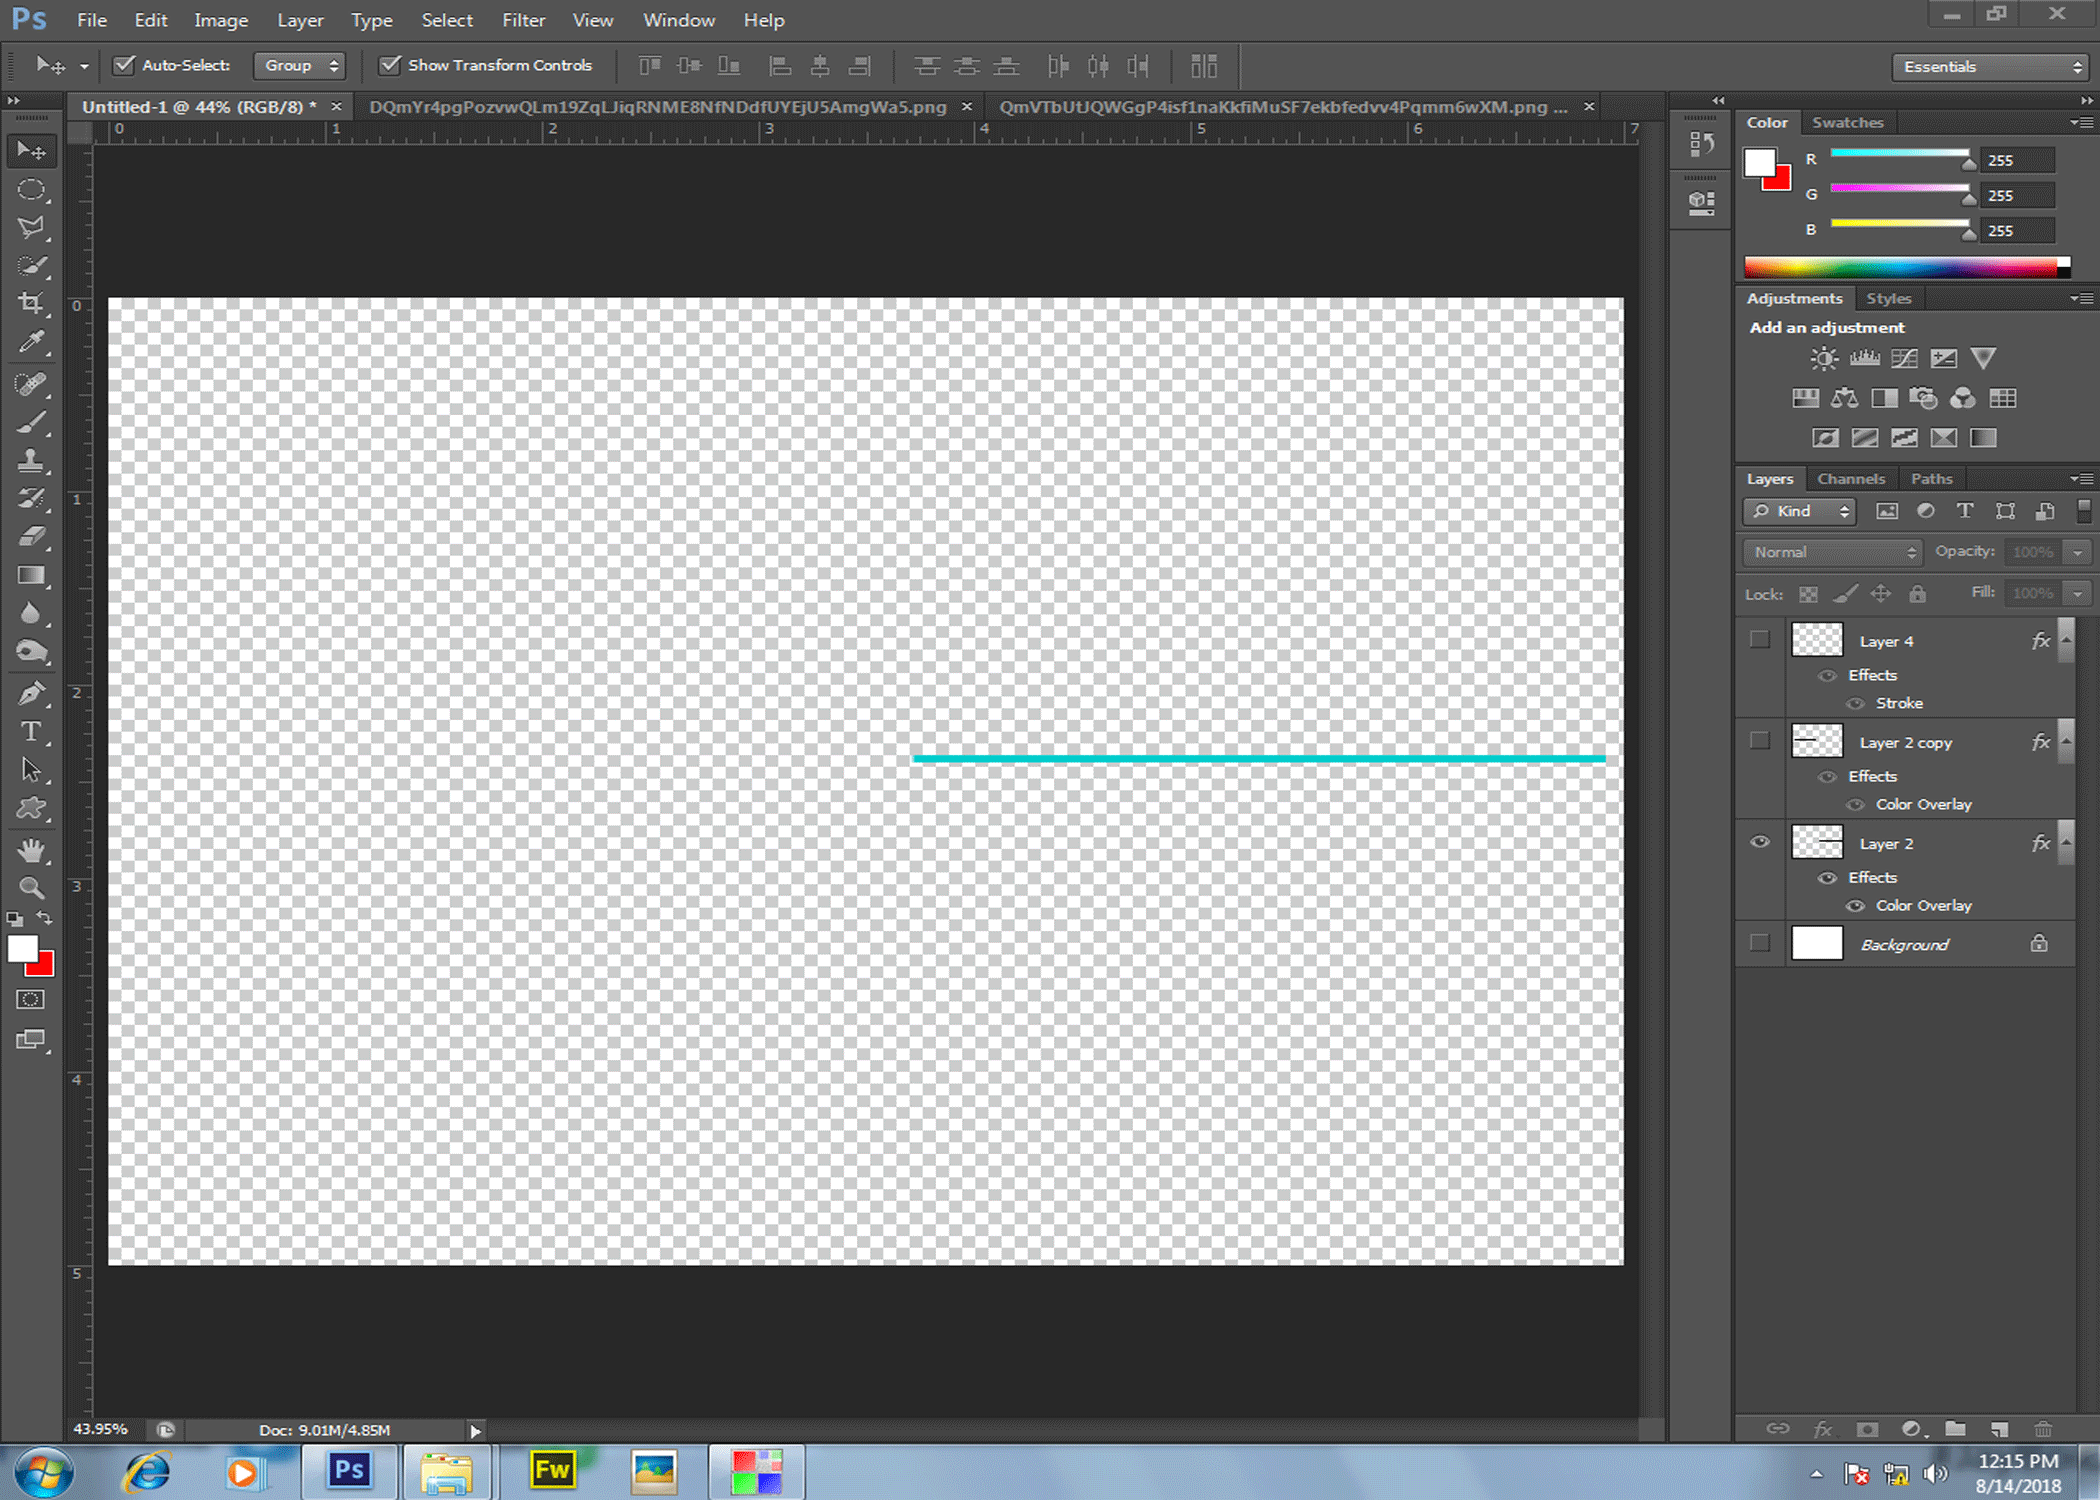Image resolution: width=2100 pixels, height=1500 pixels.
Task: Toggle Layer 2 Effects visibility
Action: click(x=1828, y=877)
